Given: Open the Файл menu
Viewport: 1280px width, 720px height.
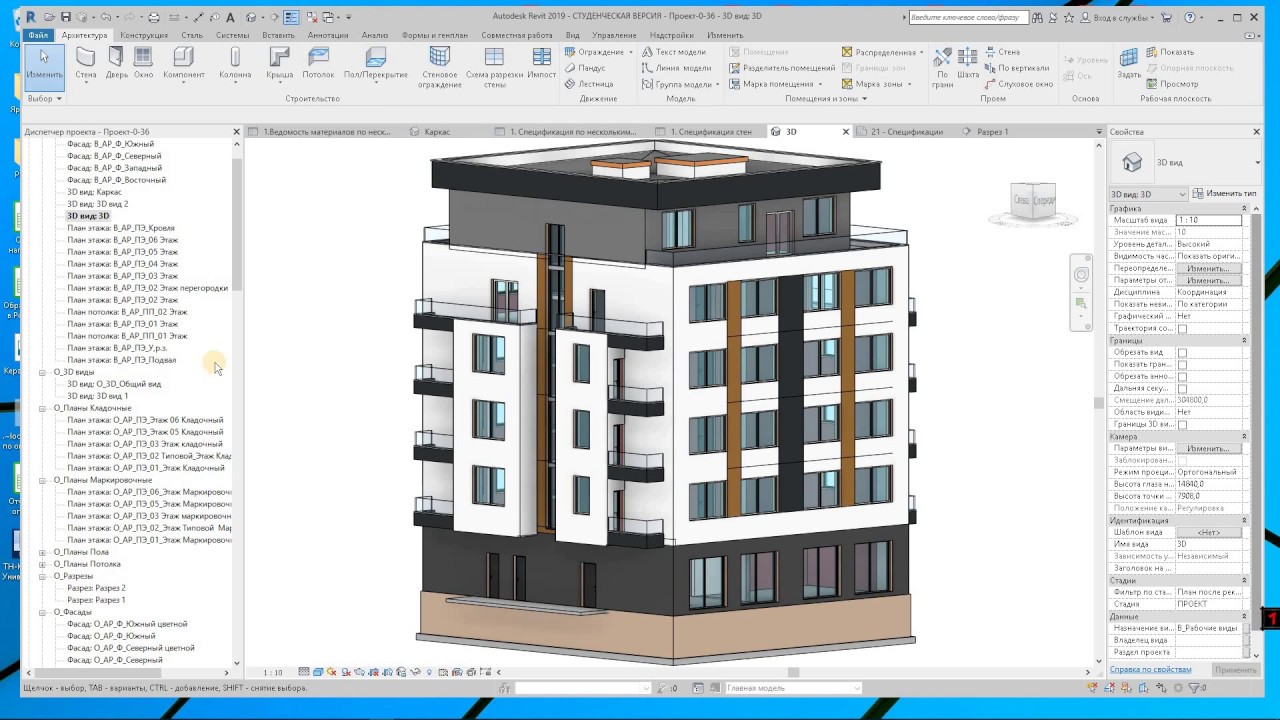Looking at the screenshot, I should coord(39,35).
